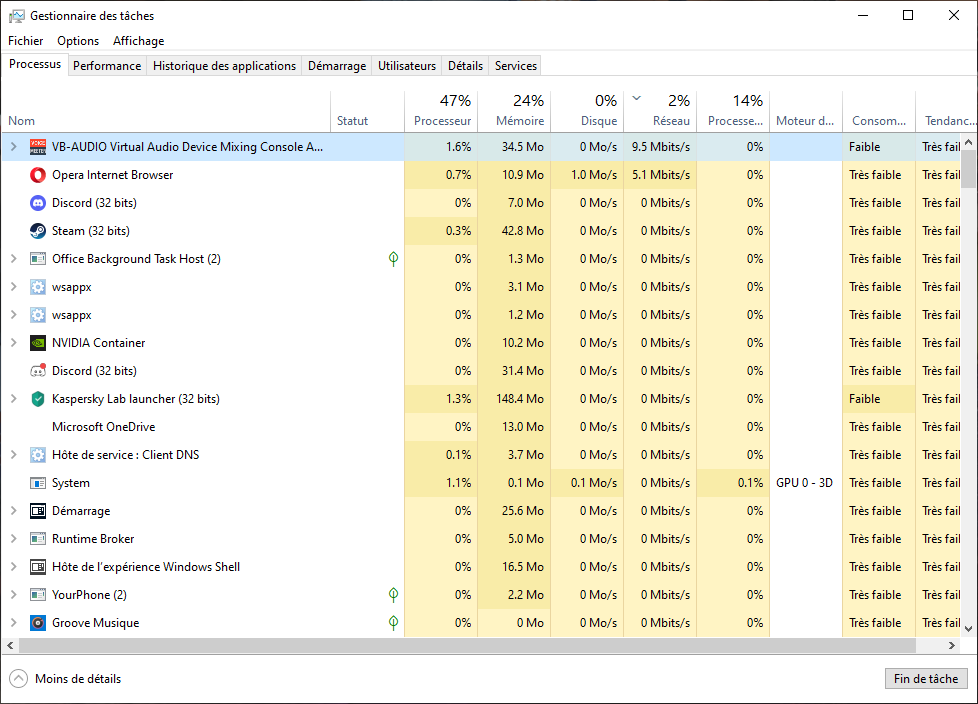Click the Opera Internet Browser icon
This screenshot has width=978, height=704.
pyautogui.click(x=38, y=175)
